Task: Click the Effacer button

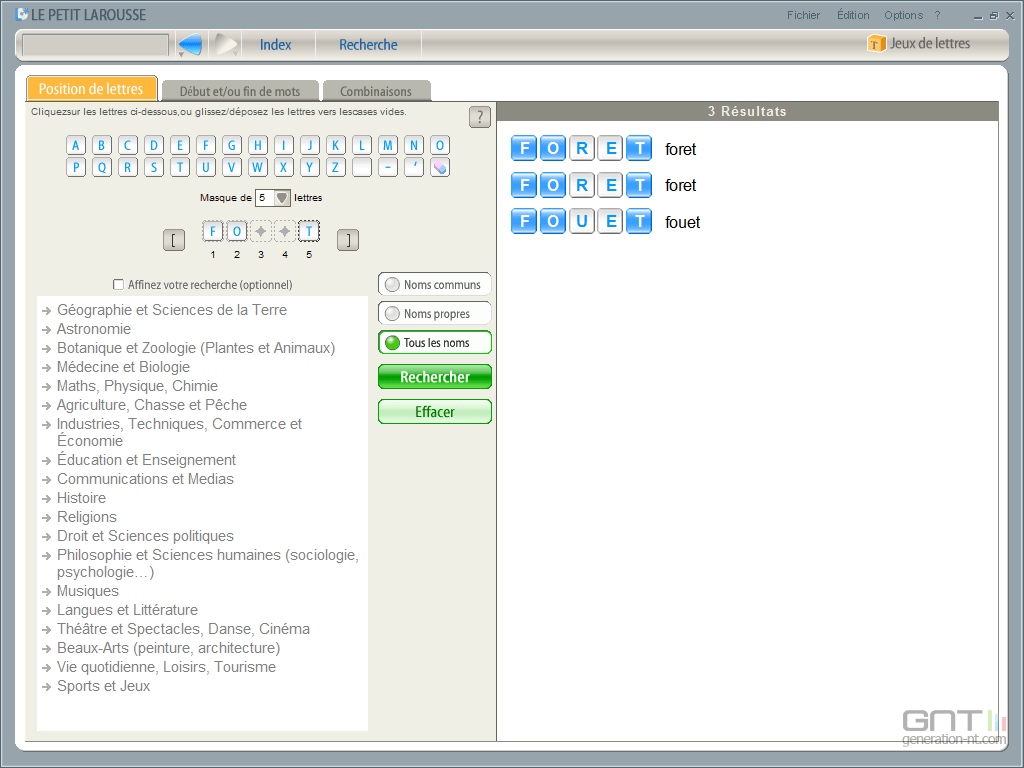Action: click(x=434, y=411)
